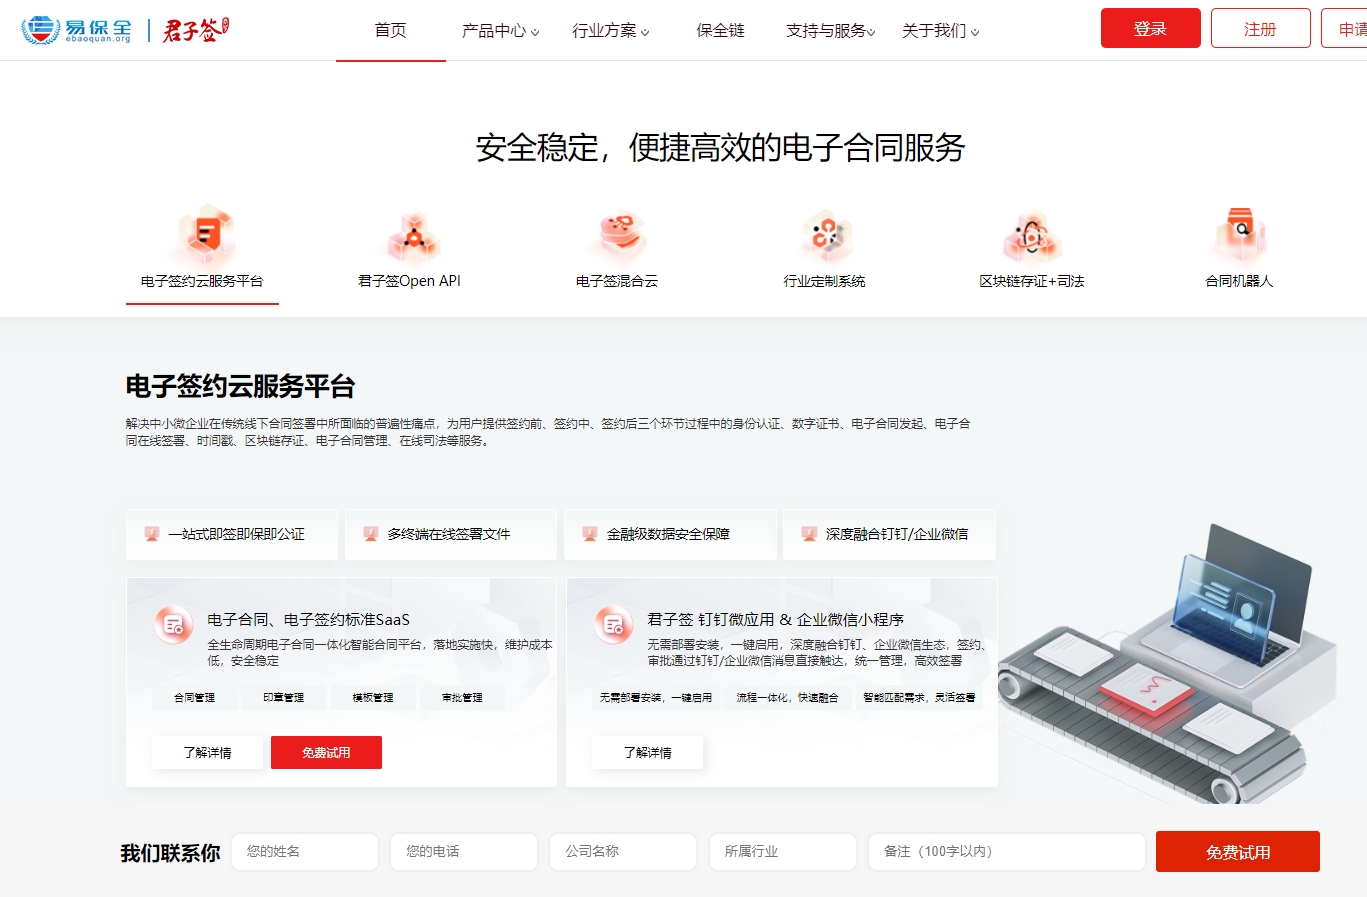Image resolution: width=1367 pixels, height=897 pixels.
Task: Choose the 行业定制系统 icon
Action: [826, 236]
